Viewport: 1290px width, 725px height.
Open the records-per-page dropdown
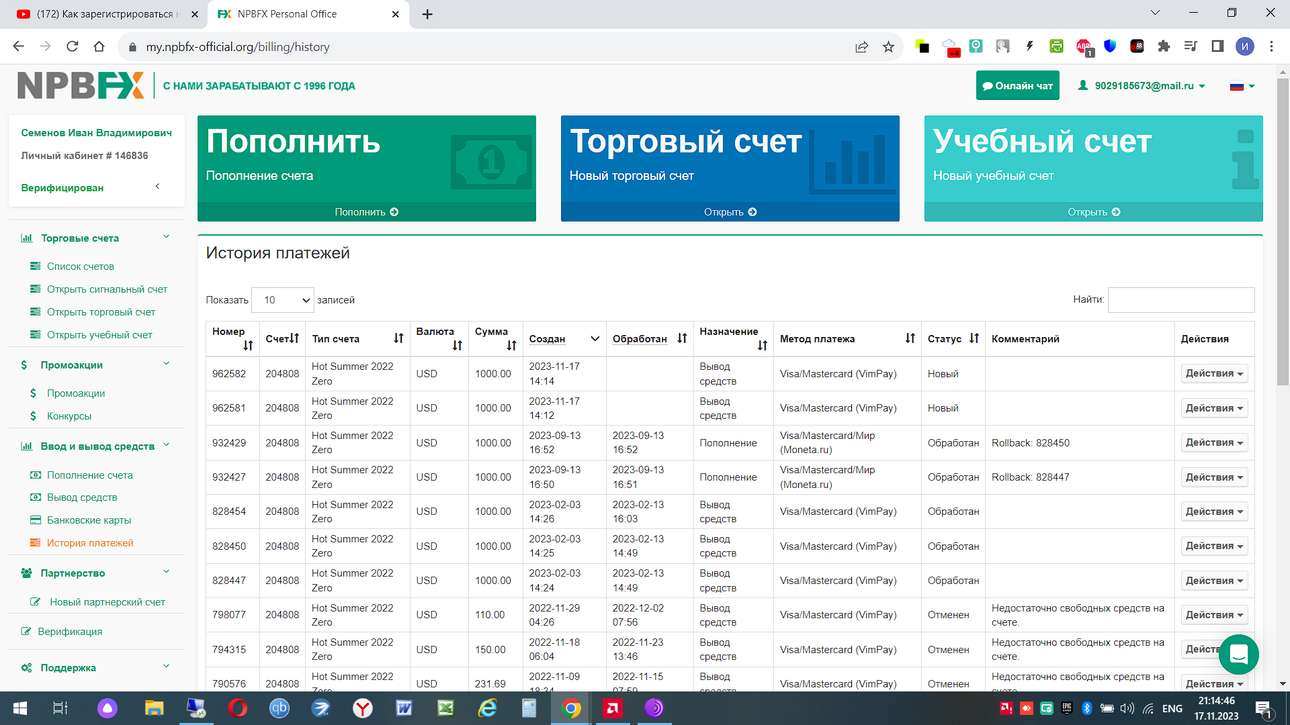point(282,300)
